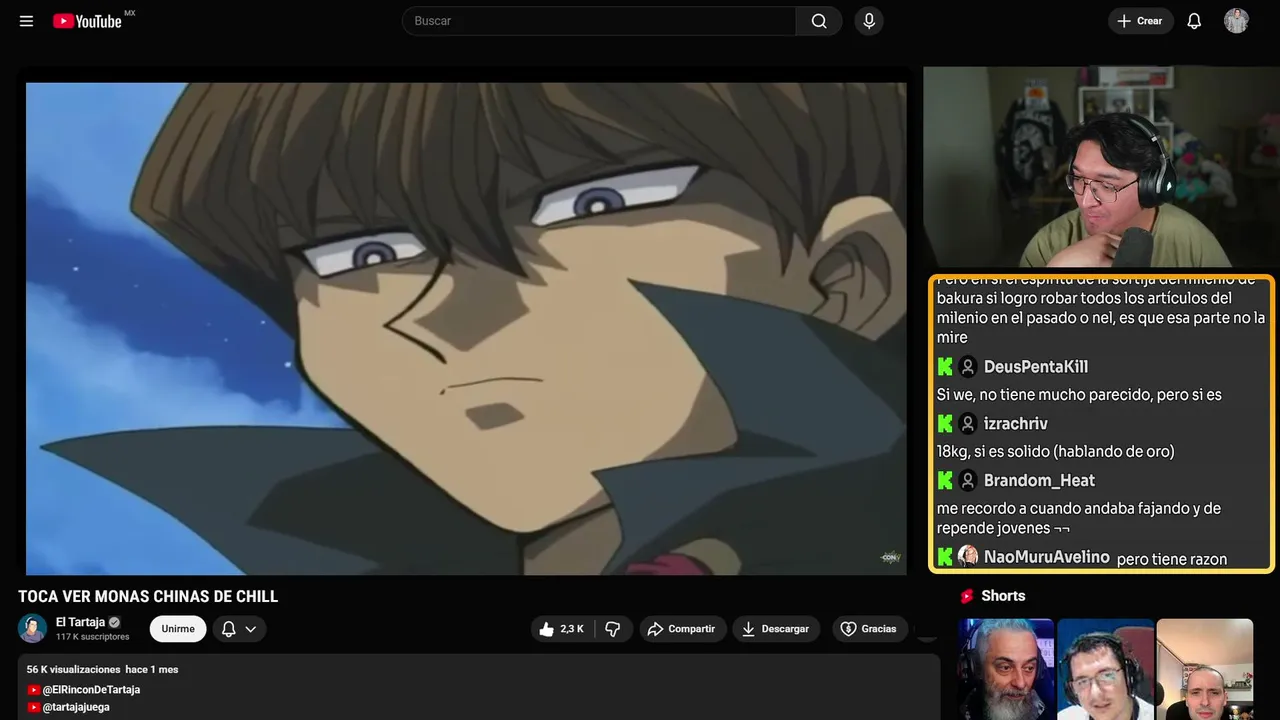Click the Kick logo beside DeusPentaKill

tap(945, 367)
